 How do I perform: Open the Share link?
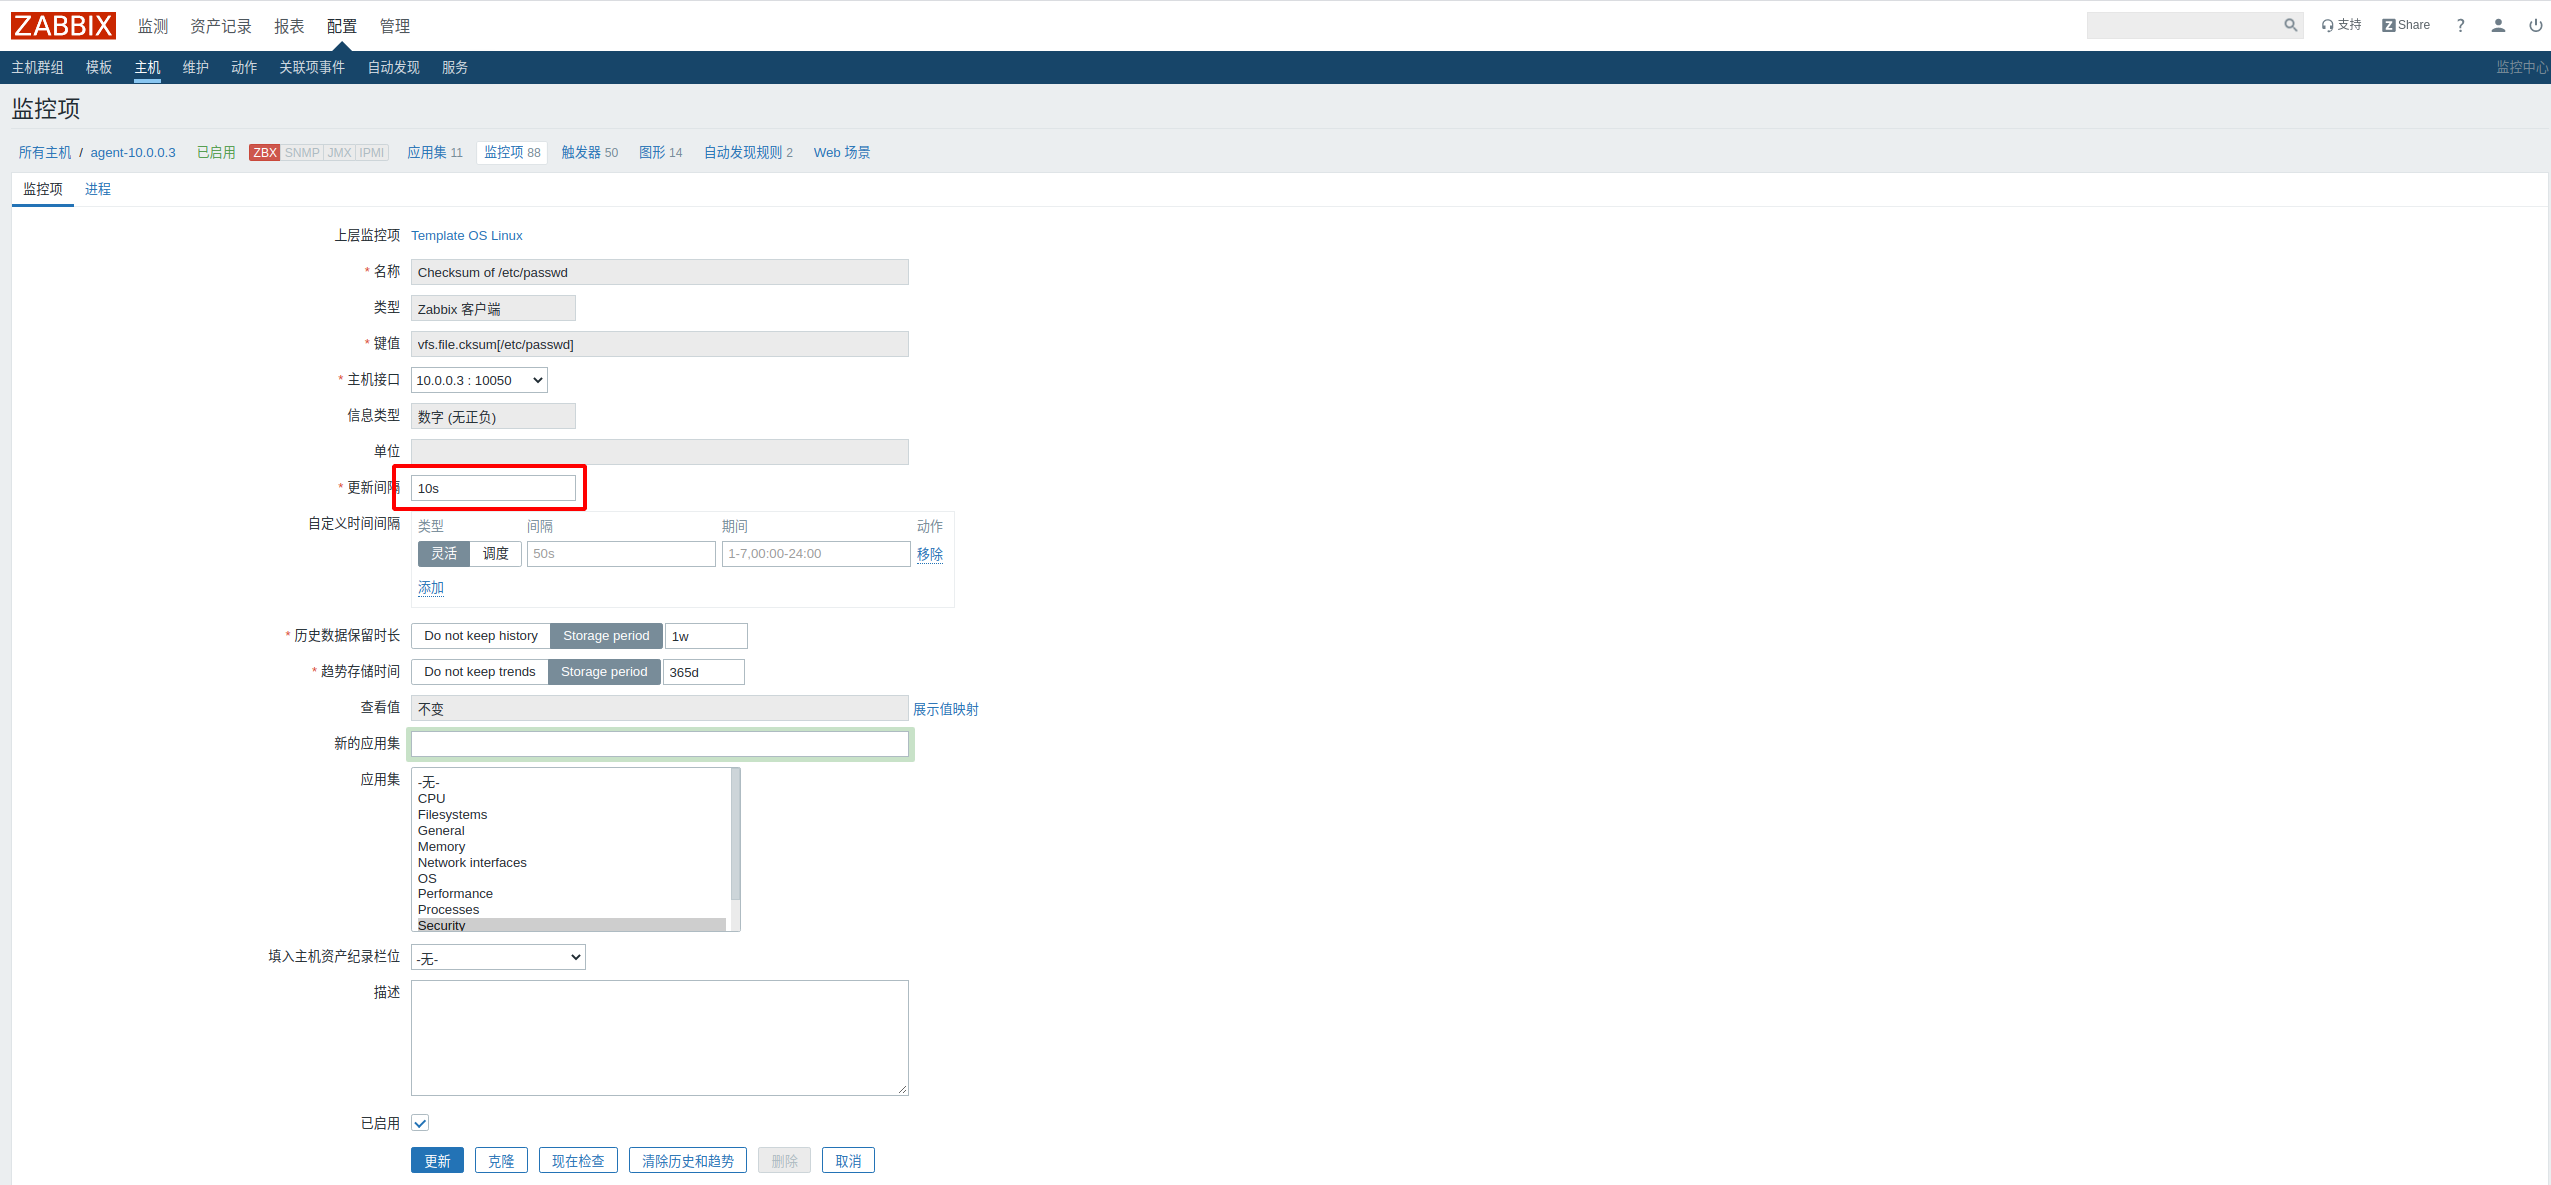click(x=2406, y=25)
